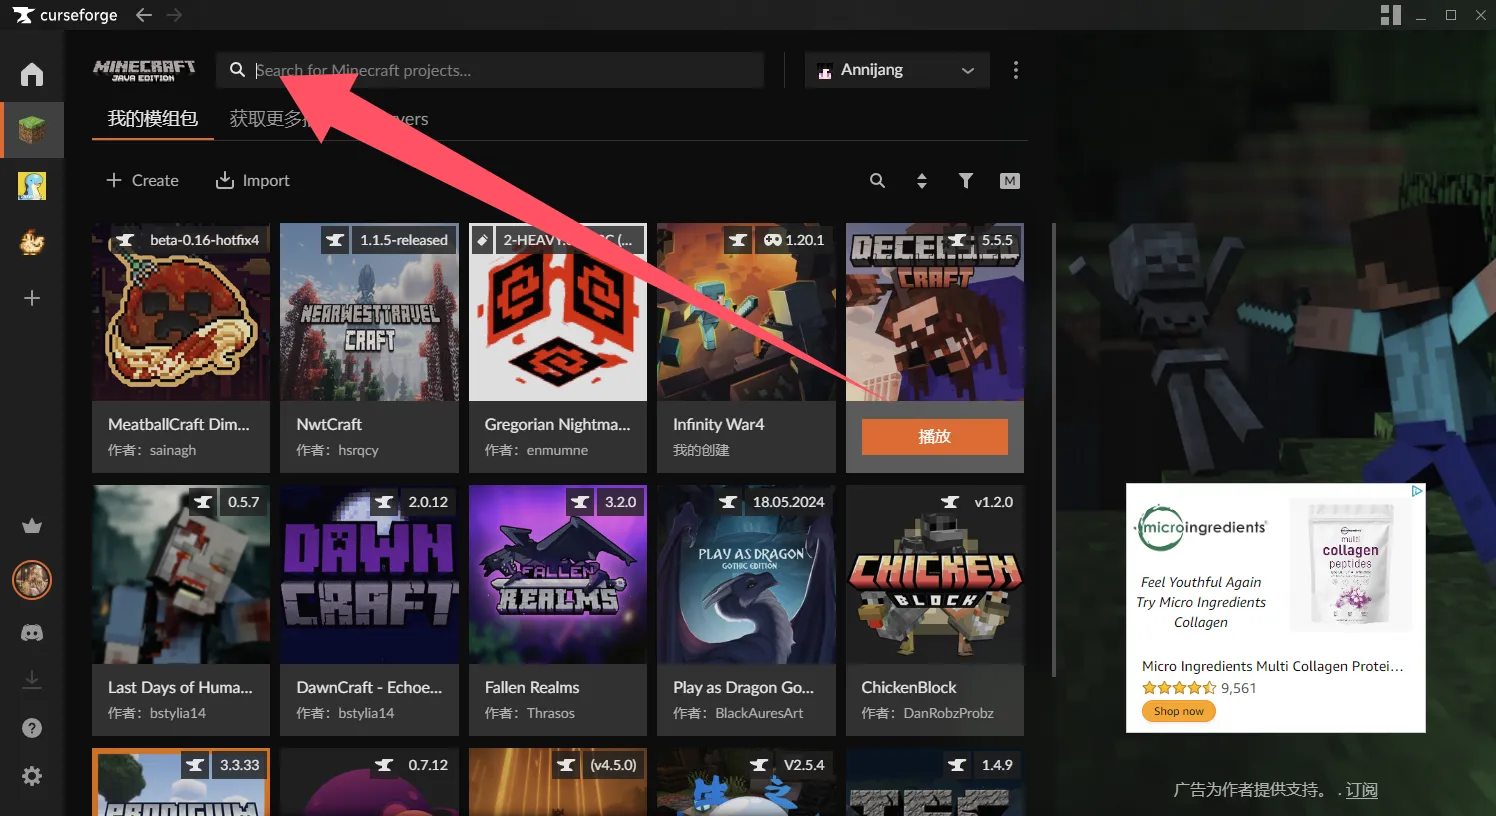
Task: Click the AdChoices icon on advertisement
Action: 1417,491
